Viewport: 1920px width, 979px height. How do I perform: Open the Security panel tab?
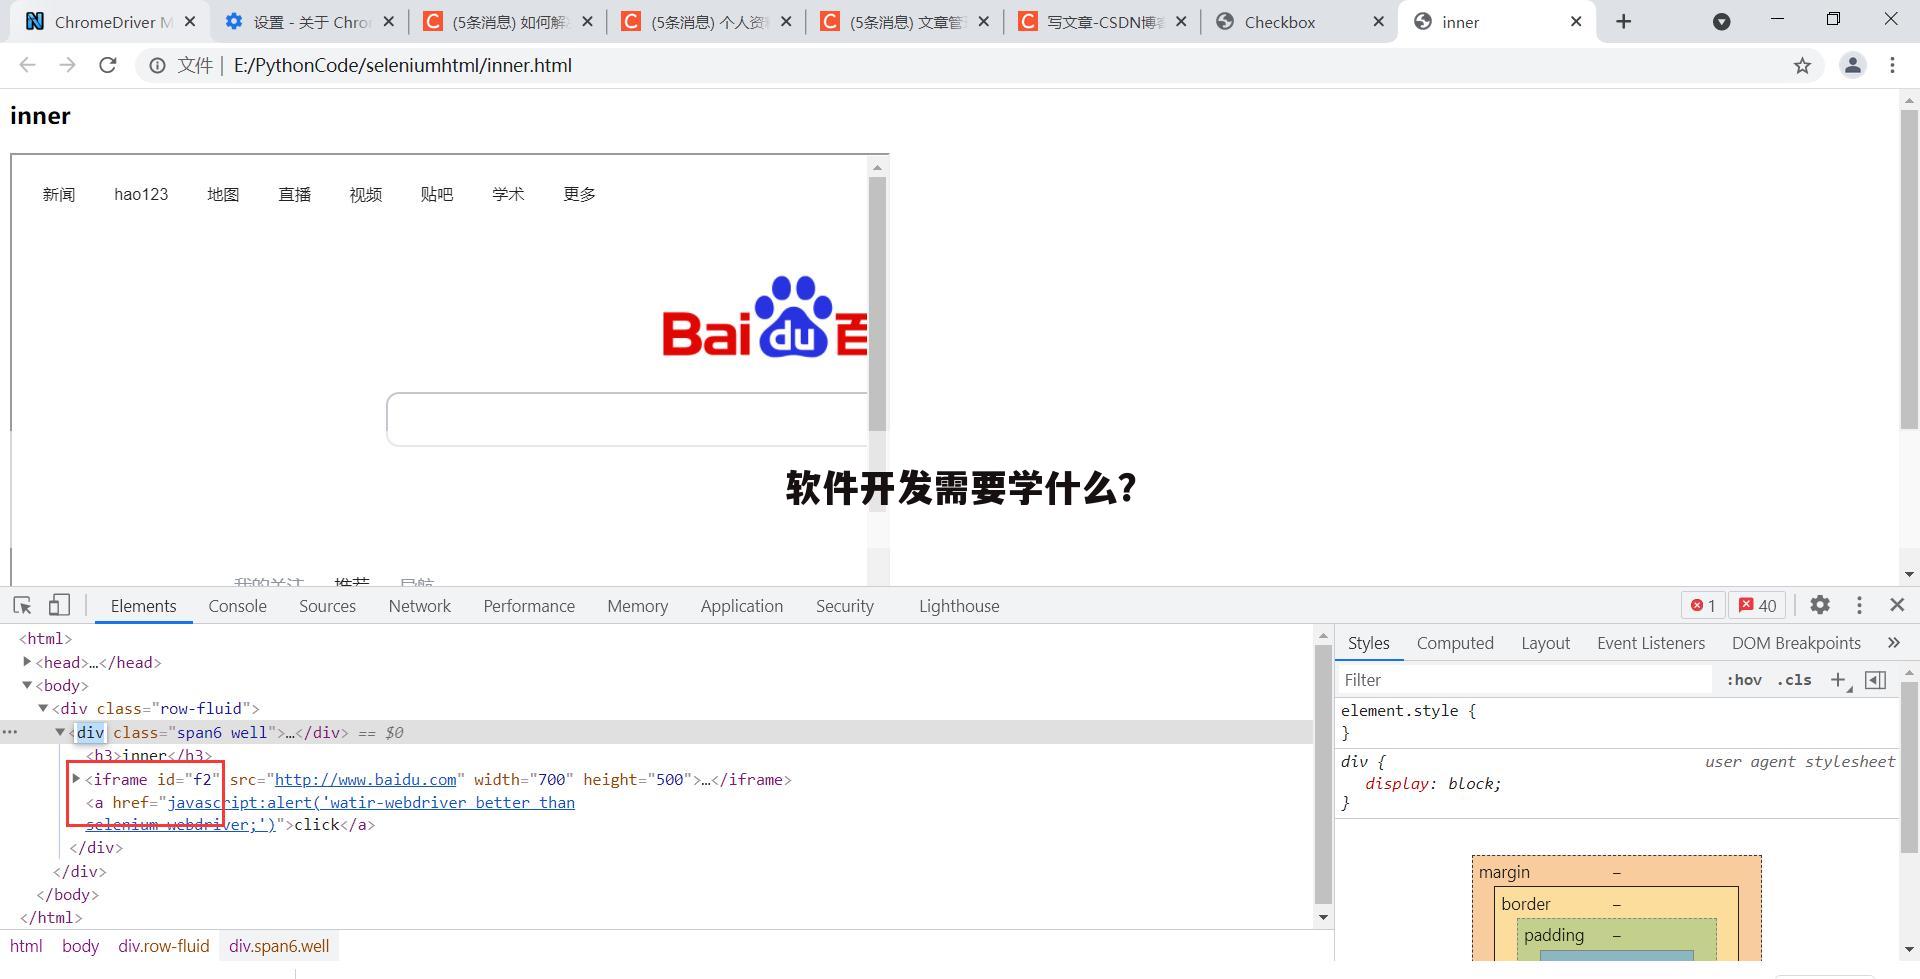point(845,605)
